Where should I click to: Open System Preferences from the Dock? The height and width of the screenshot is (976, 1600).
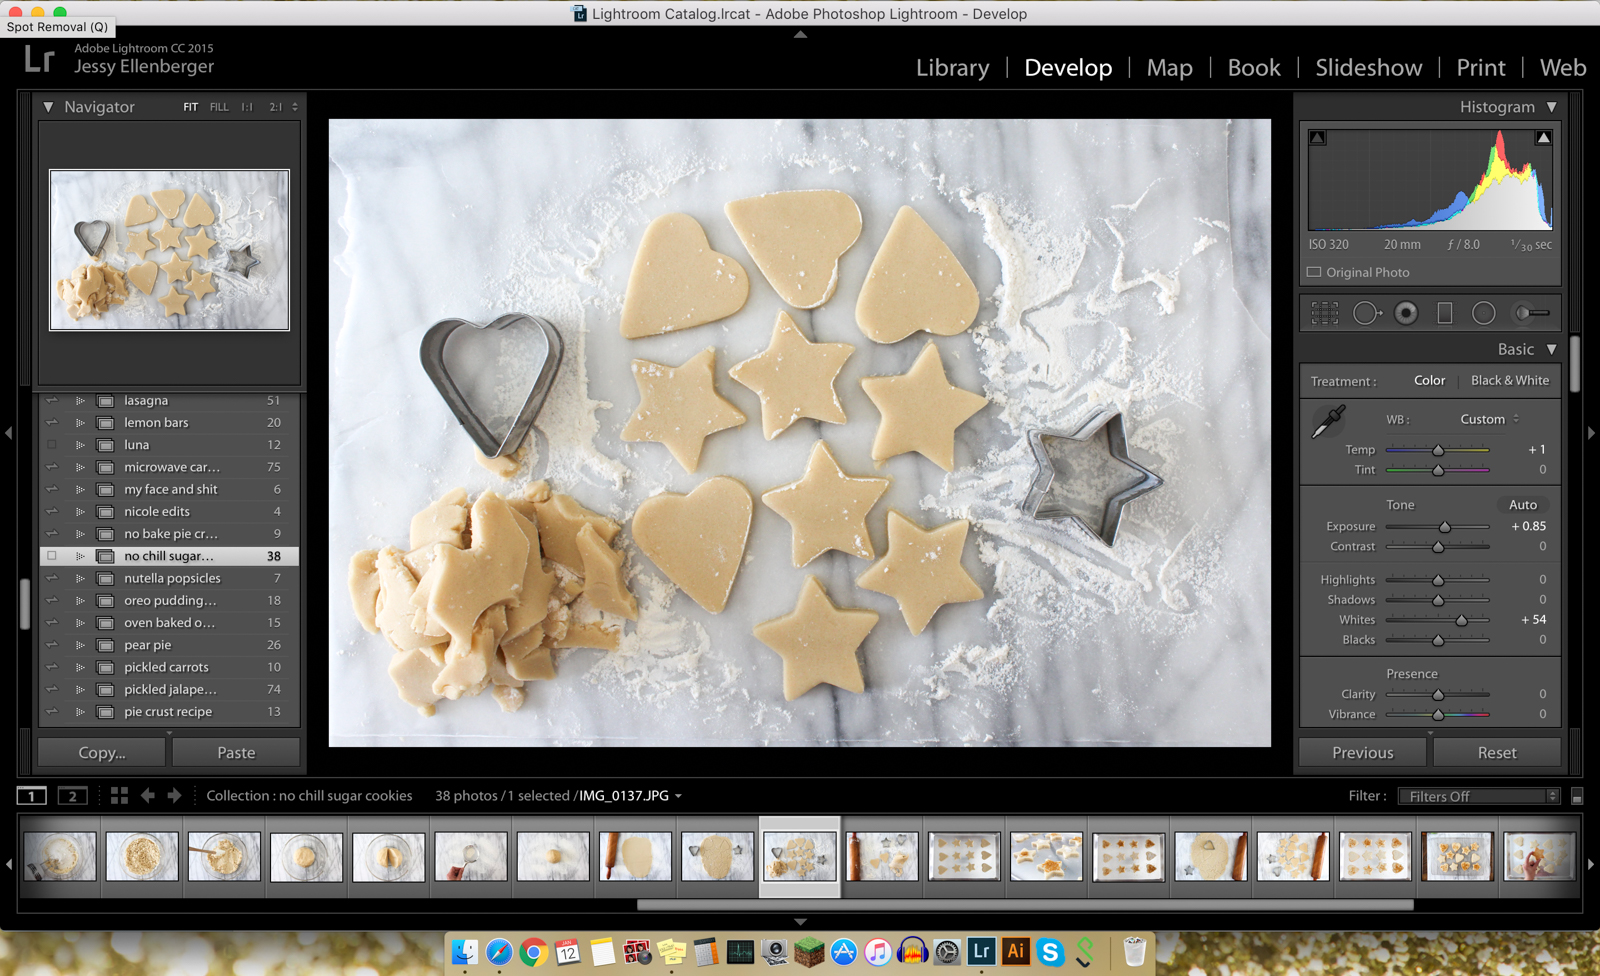(x=947, y=952)
